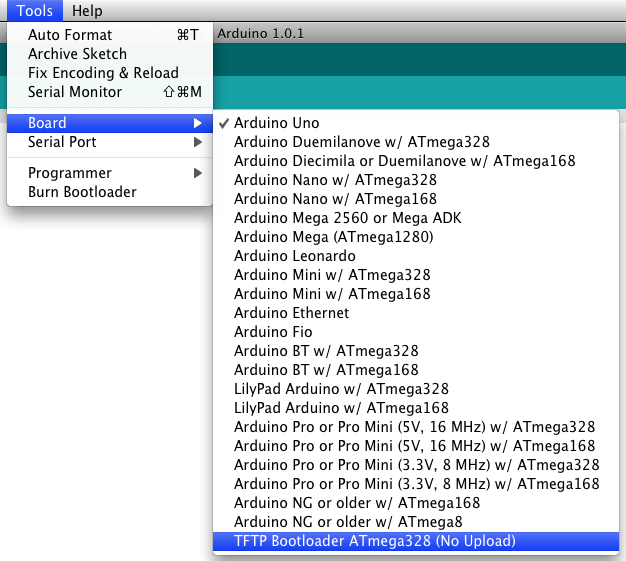Pick LilyPad Arduino w/ ATmega168
The width and height of the screenshot is (626, 561).
416,408
